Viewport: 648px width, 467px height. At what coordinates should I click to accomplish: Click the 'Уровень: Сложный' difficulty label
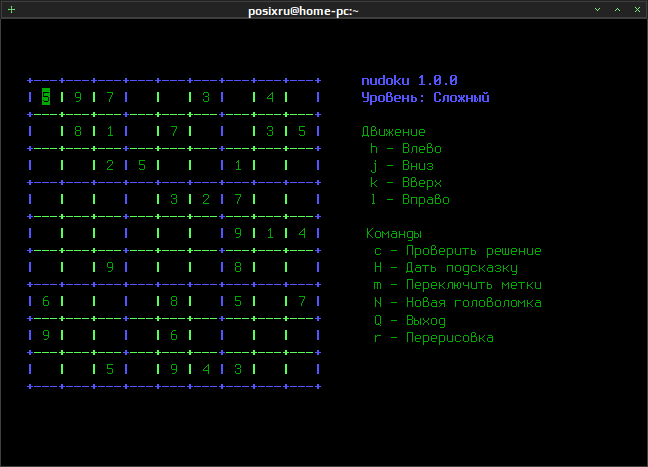(x=425, y=98)
